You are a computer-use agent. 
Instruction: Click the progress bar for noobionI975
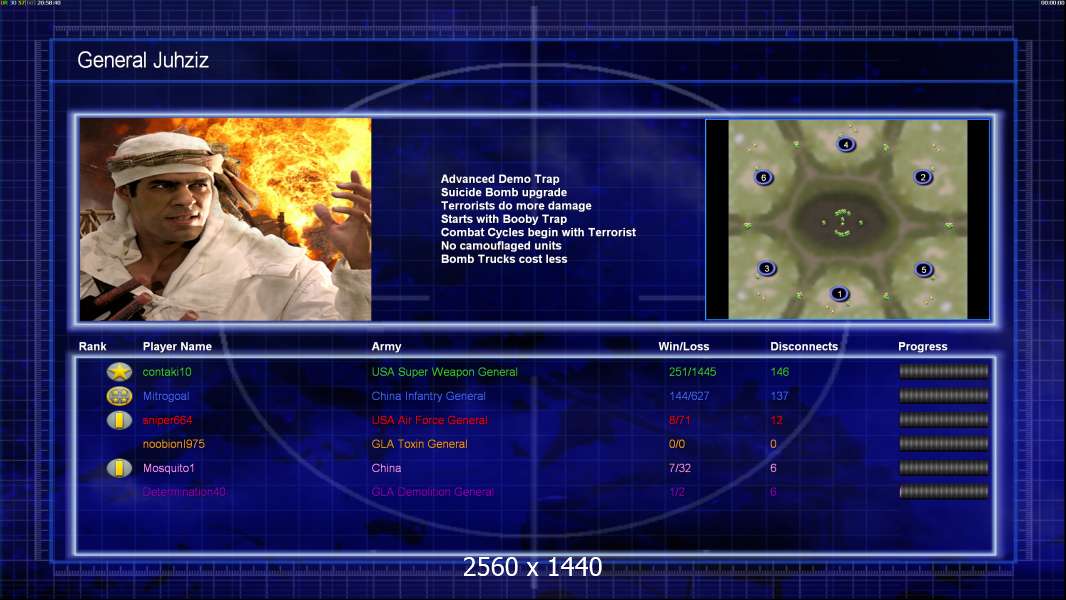click(x=944, y=444)
